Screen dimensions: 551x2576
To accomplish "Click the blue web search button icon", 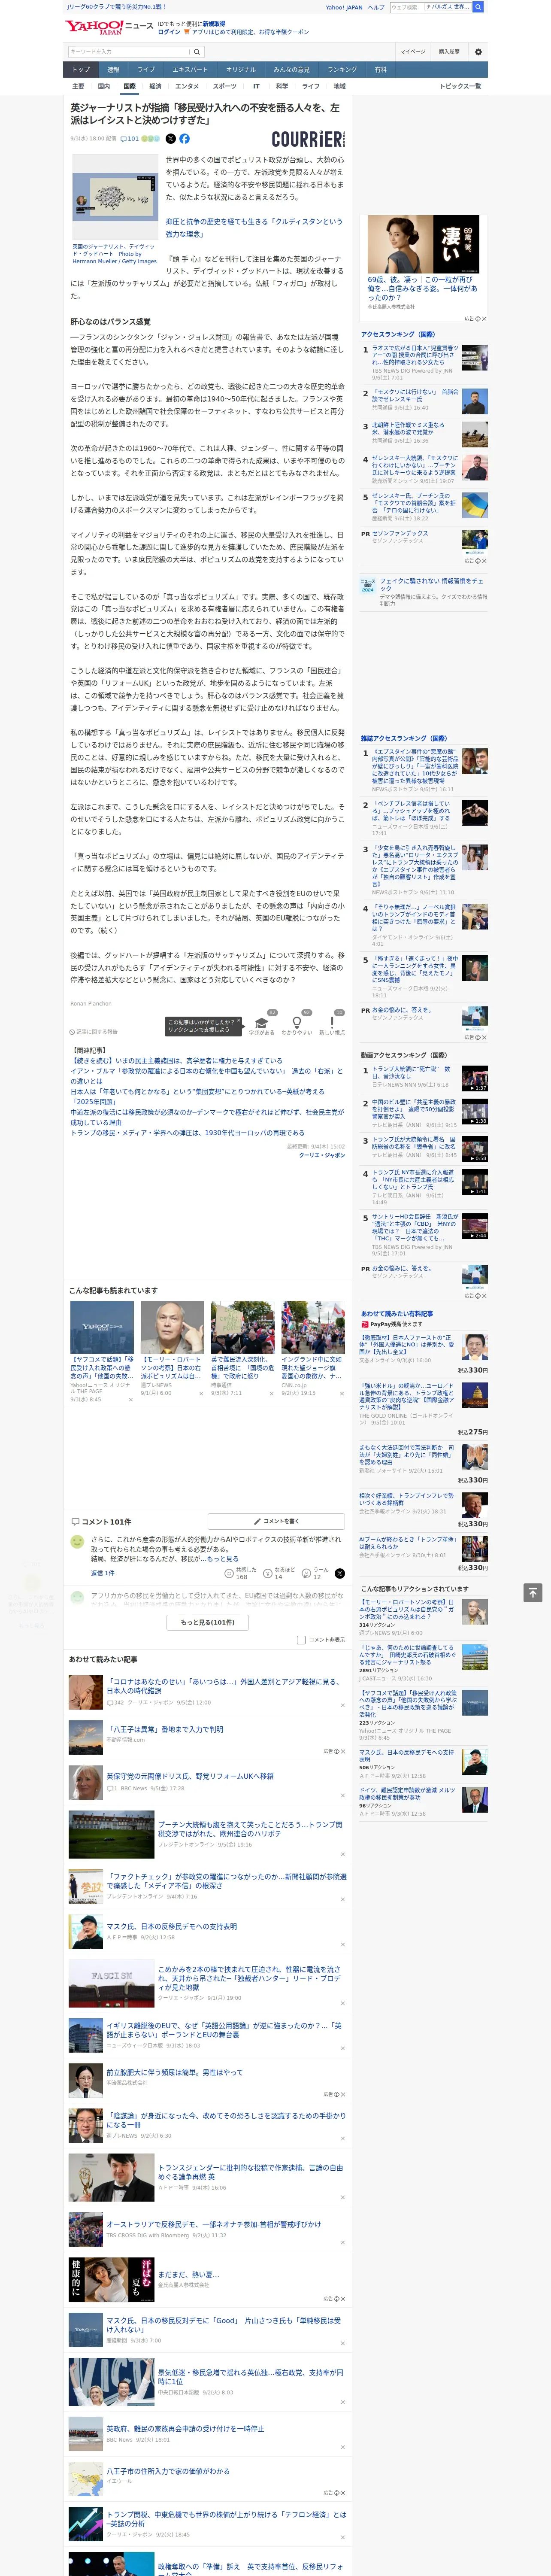I will (478, 7).
